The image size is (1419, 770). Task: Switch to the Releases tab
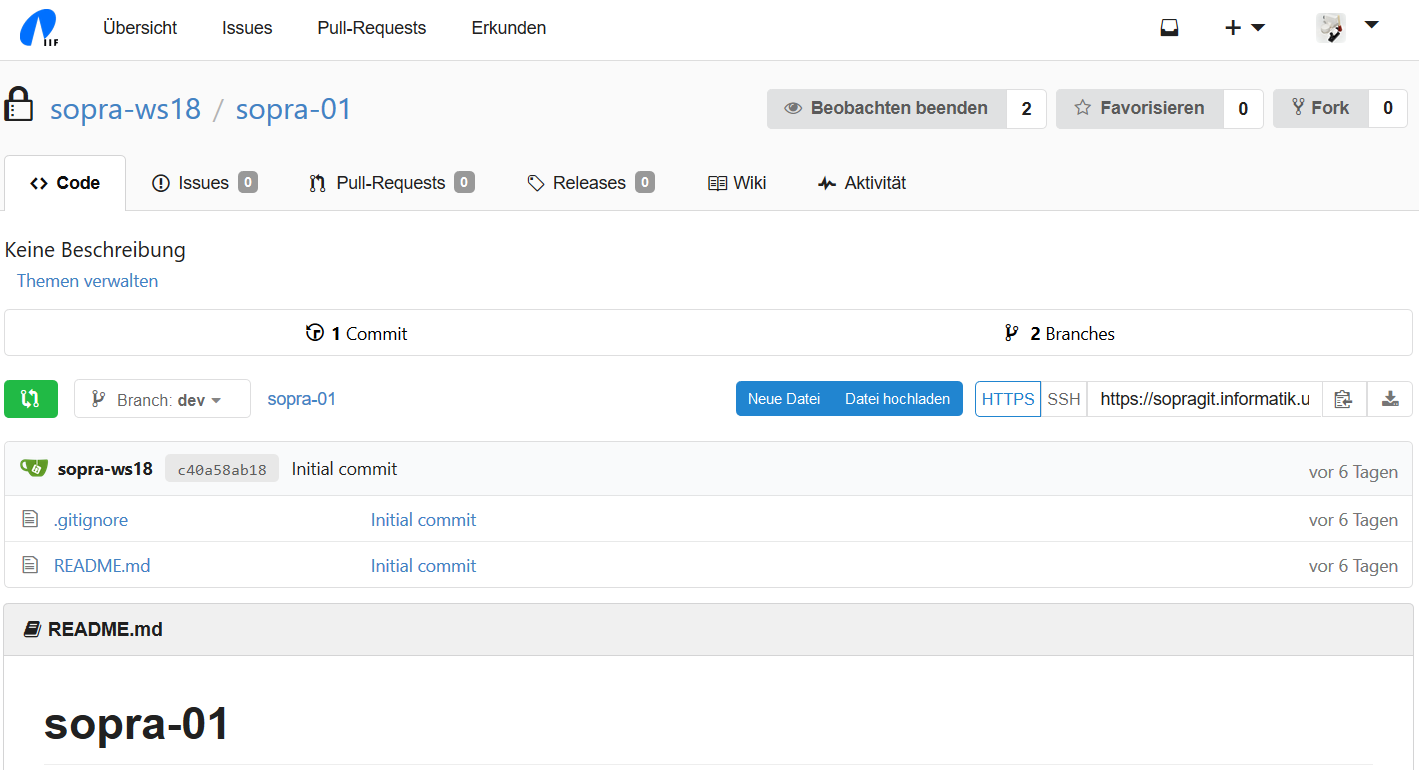click(x=590, y=183)
